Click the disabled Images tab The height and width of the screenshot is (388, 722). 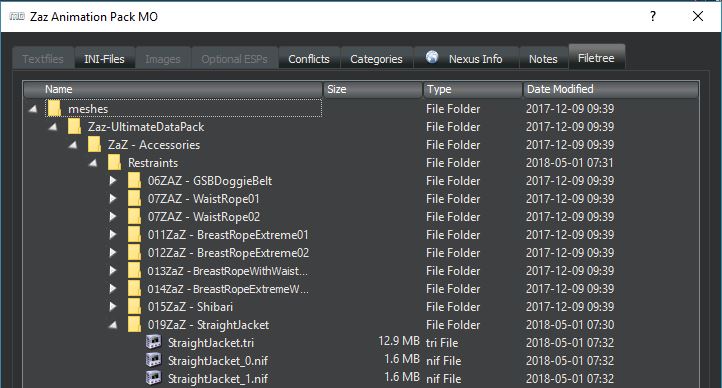[163, 58]
